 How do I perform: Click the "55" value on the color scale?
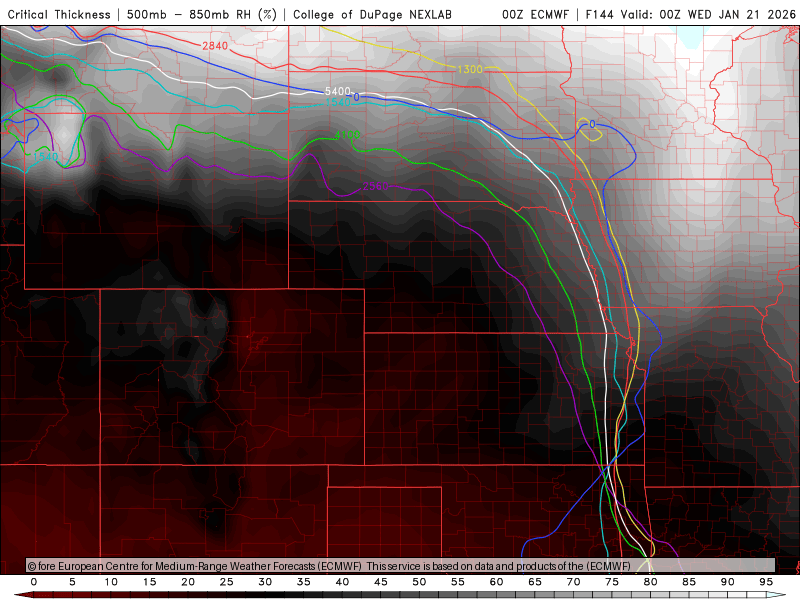click(458, 582)
